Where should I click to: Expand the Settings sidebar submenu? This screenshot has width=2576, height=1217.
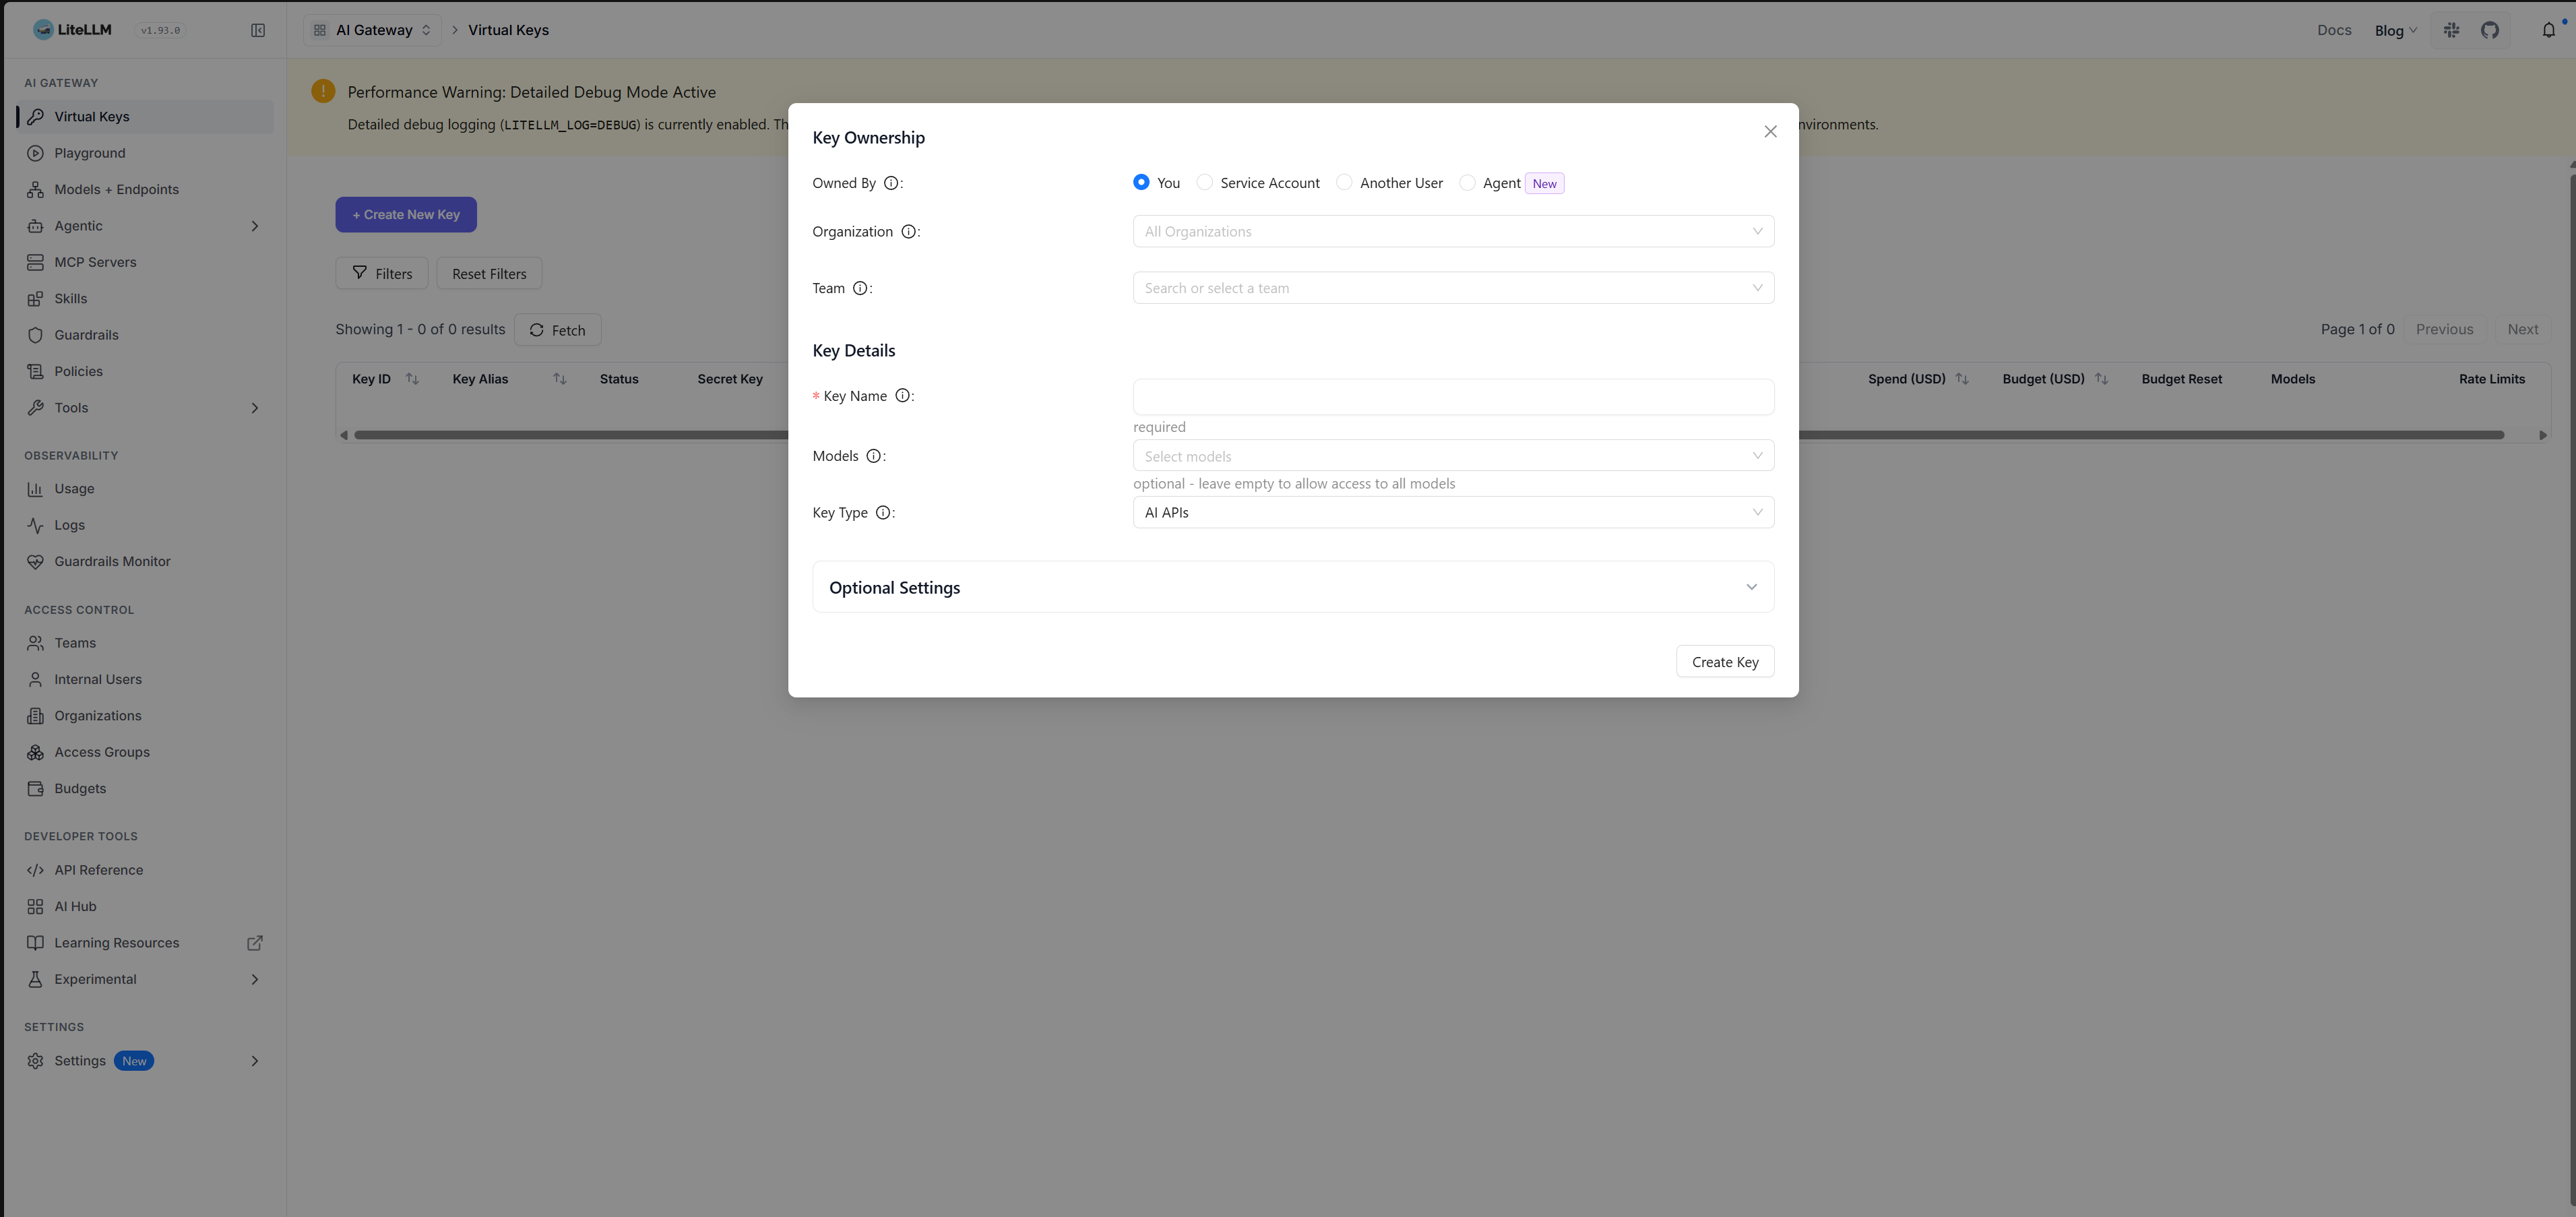pos(255,1061)
